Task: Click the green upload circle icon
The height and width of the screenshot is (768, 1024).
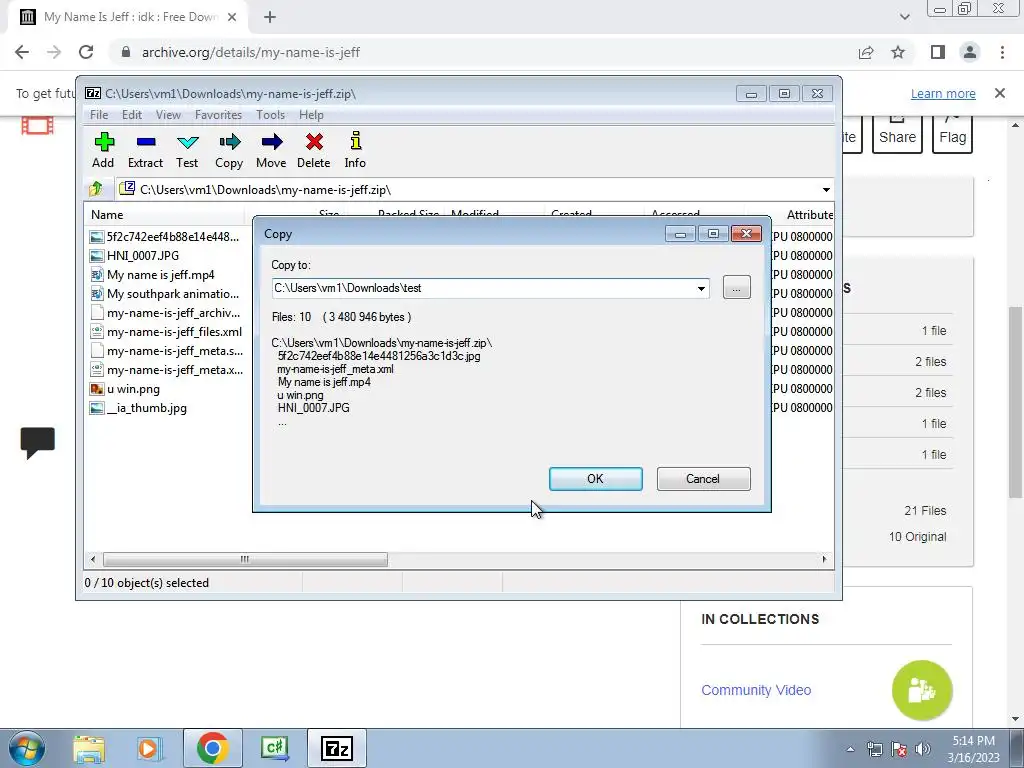Action: pyautogui.click(x=922, y=690)
